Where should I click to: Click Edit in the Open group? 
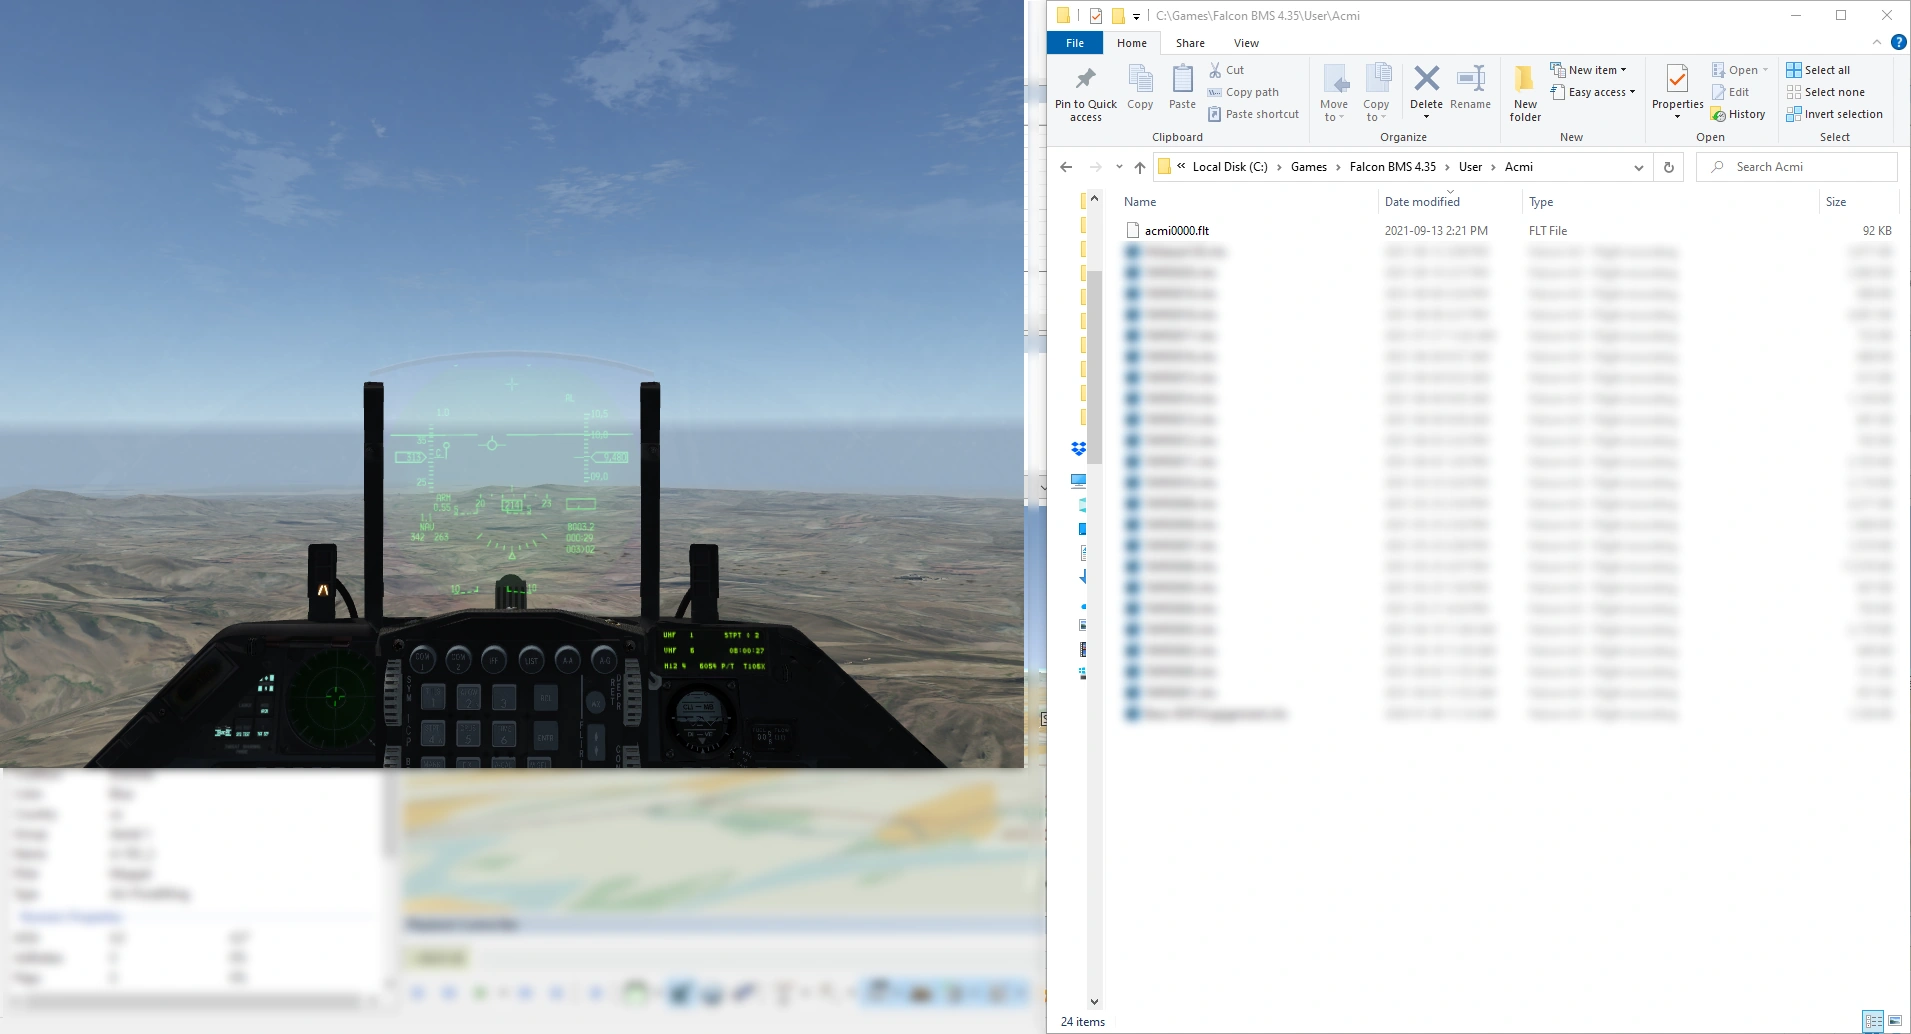[1730, 92]
